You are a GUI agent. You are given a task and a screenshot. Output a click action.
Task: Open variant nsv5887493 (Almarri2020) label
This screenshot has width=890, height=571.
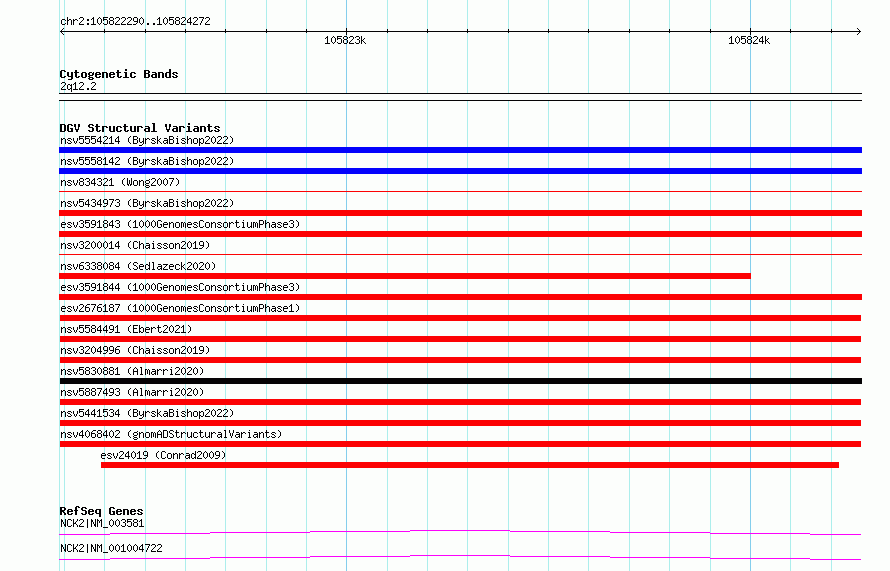tap(132, 392)
